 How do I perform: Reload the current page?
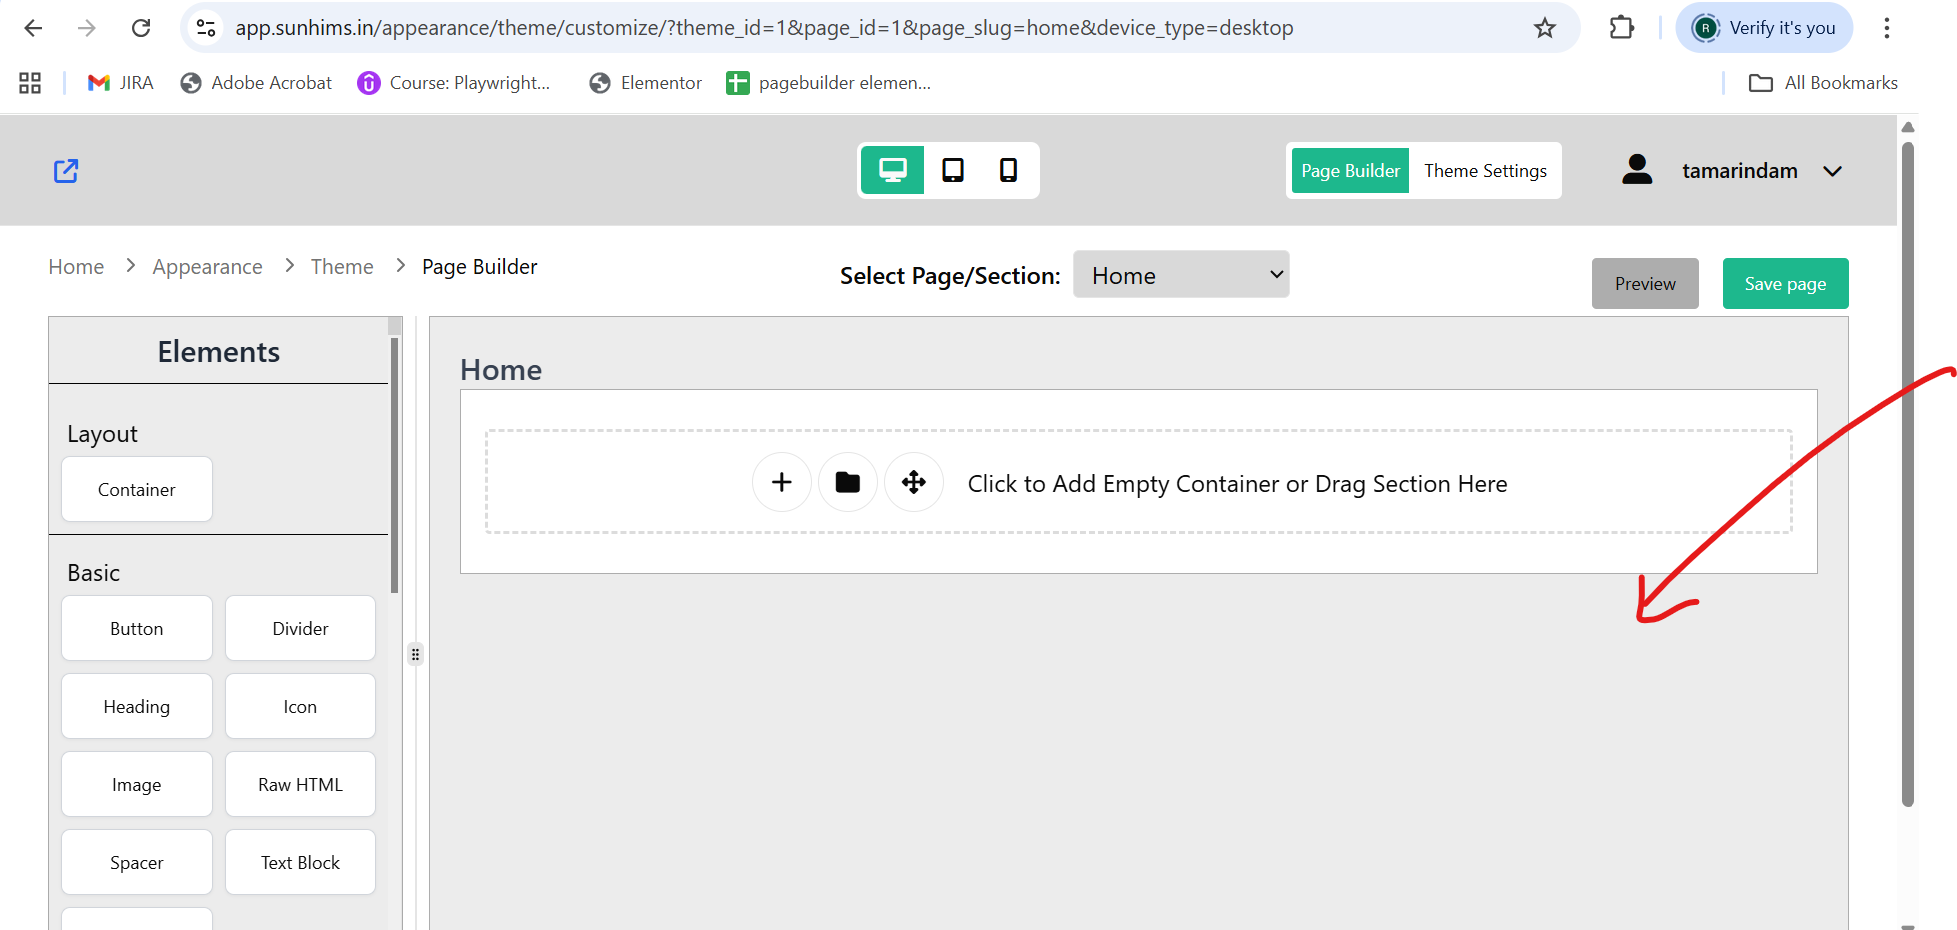(141, 28)
